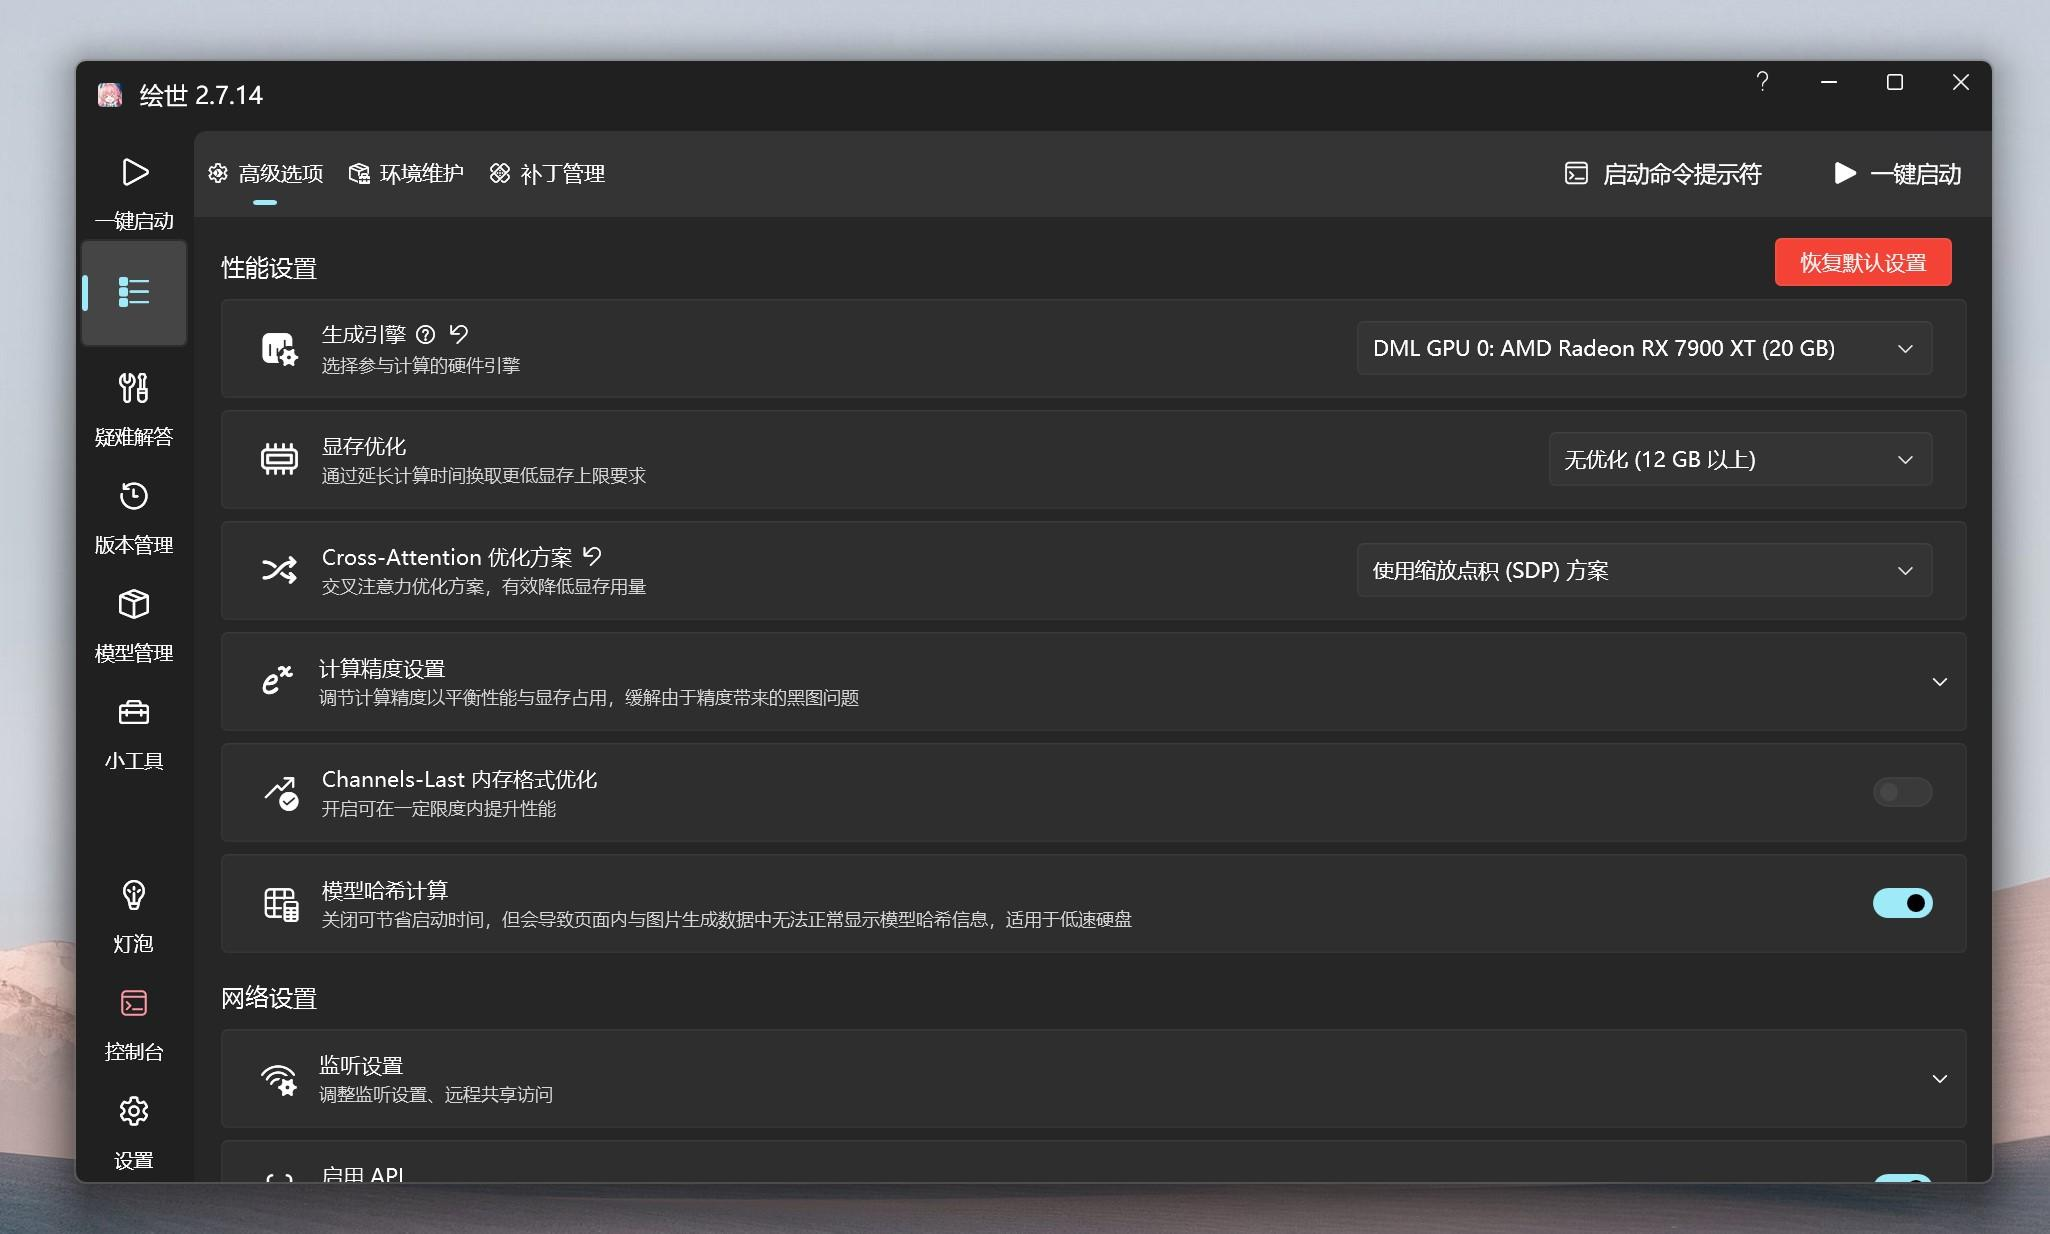Viewport: 2050px width, 1234px height.
Task: Reset Cross-Attention option with undo arrow
Action: tap(592, 556)
